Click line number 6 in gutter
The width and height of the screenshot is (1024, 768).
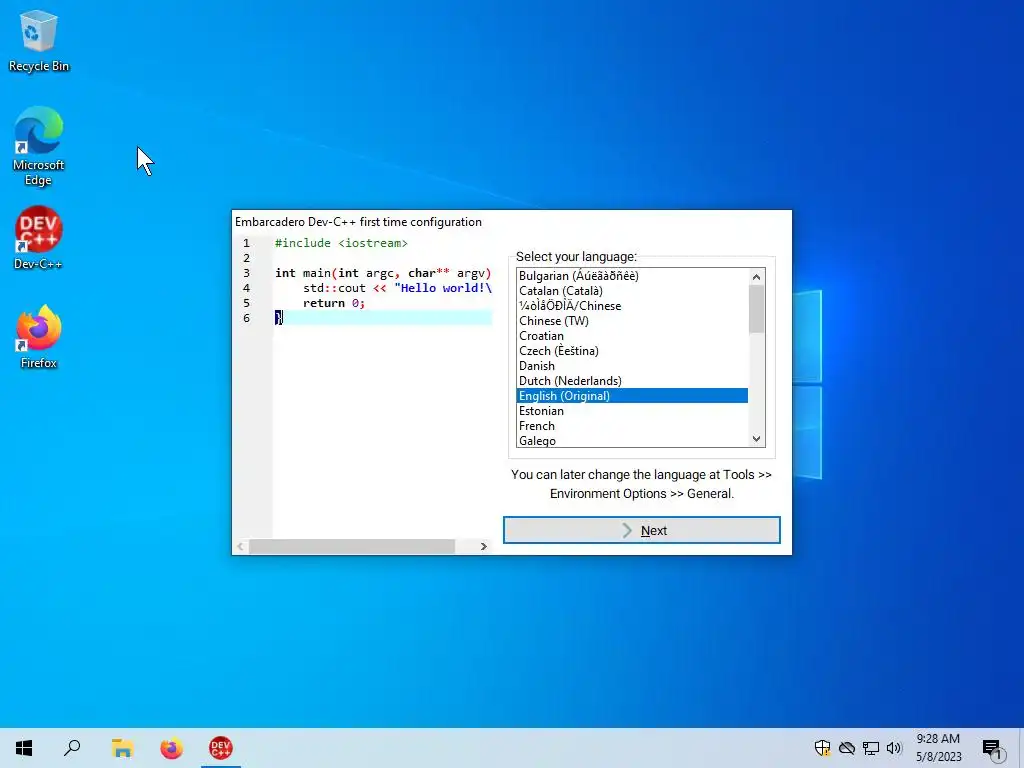tap(246, 318)
